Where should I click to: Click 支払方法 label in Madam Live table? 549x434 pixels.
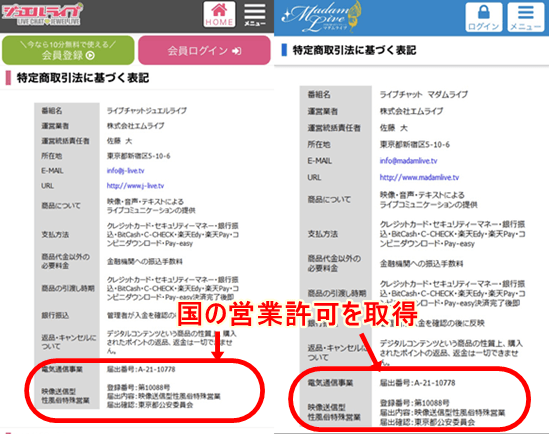click(322, 234)
